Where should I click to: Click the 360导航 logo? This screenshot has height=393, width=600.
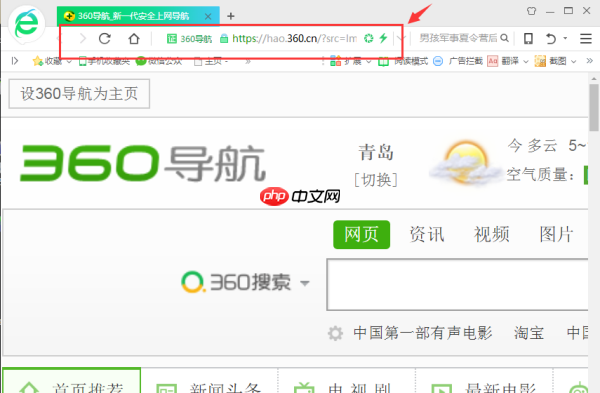143,163
